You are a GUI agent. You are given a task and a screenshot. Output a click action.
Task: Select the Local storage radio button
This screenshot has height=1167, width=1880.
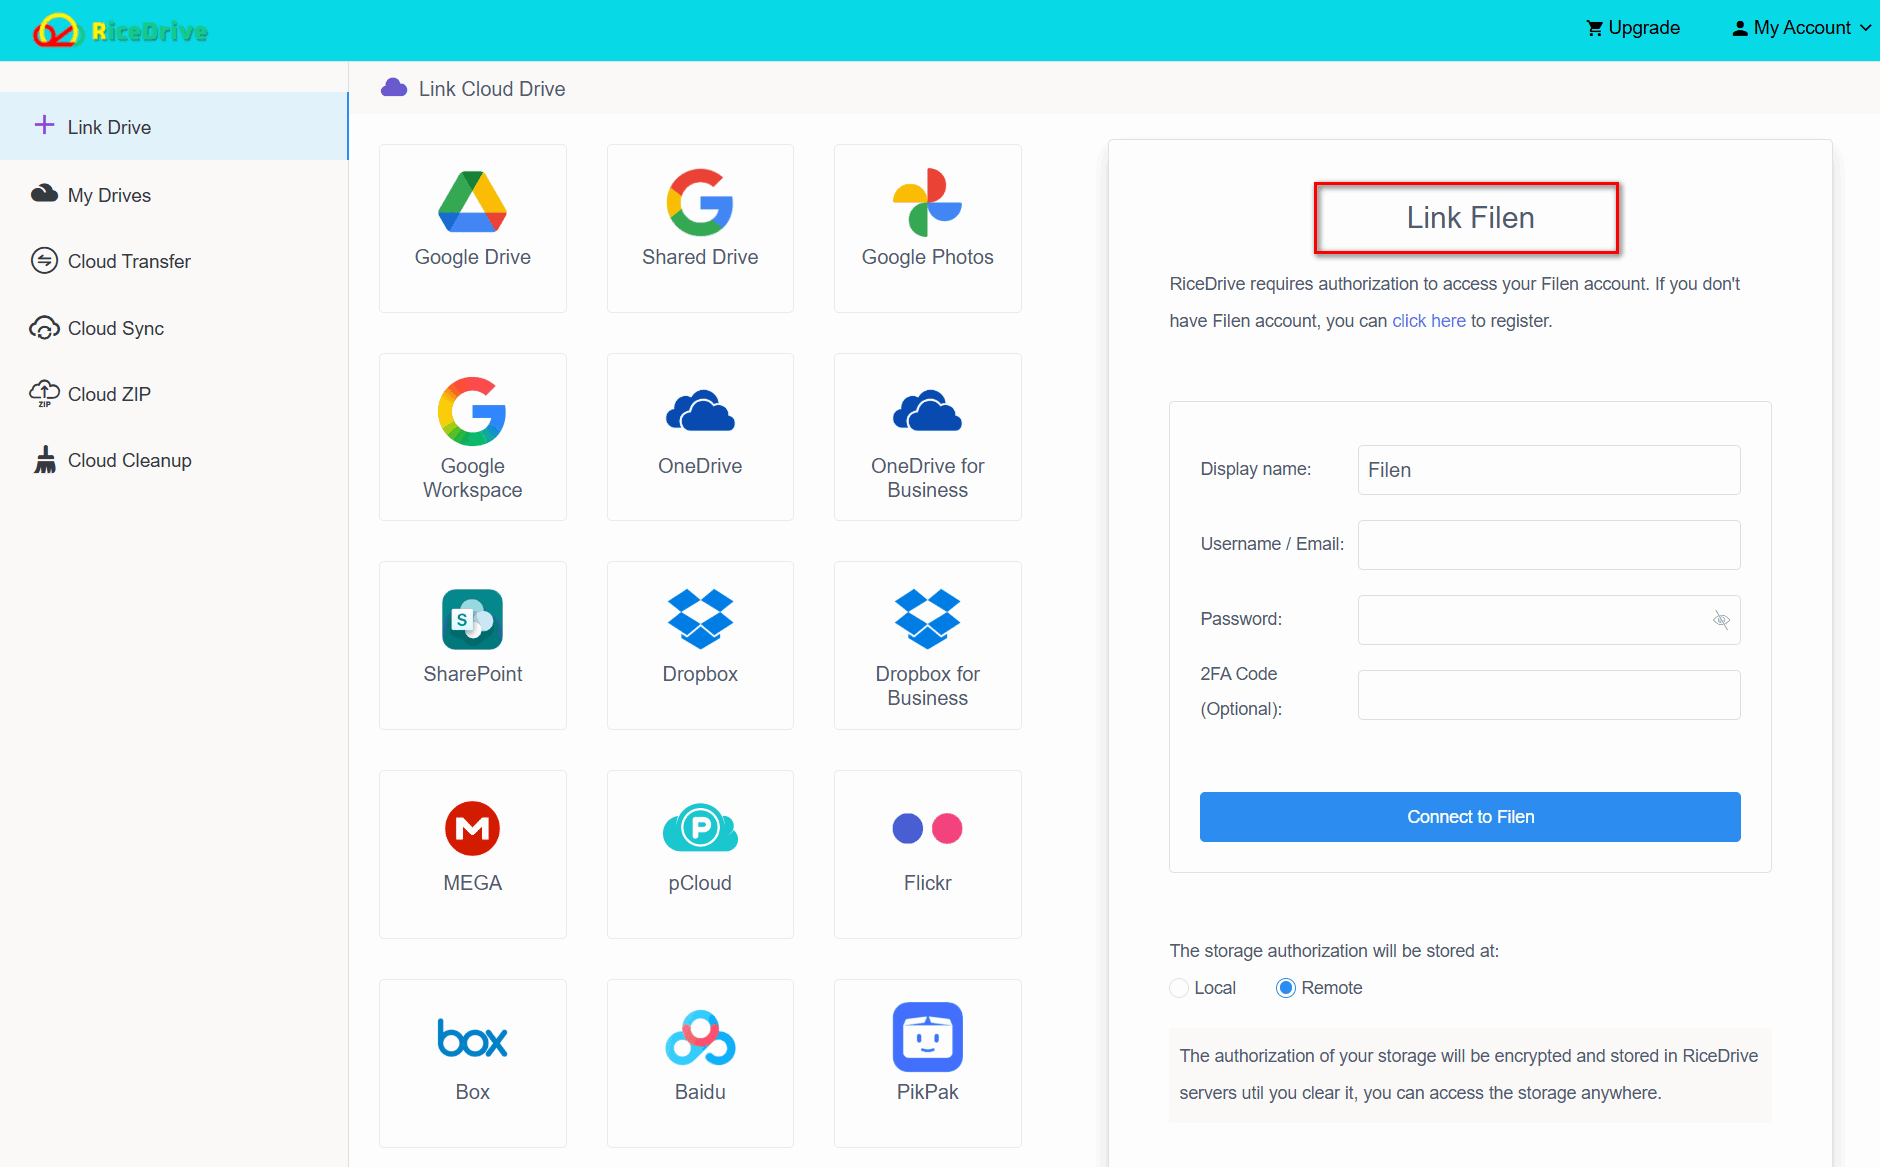coord(1179,988)
